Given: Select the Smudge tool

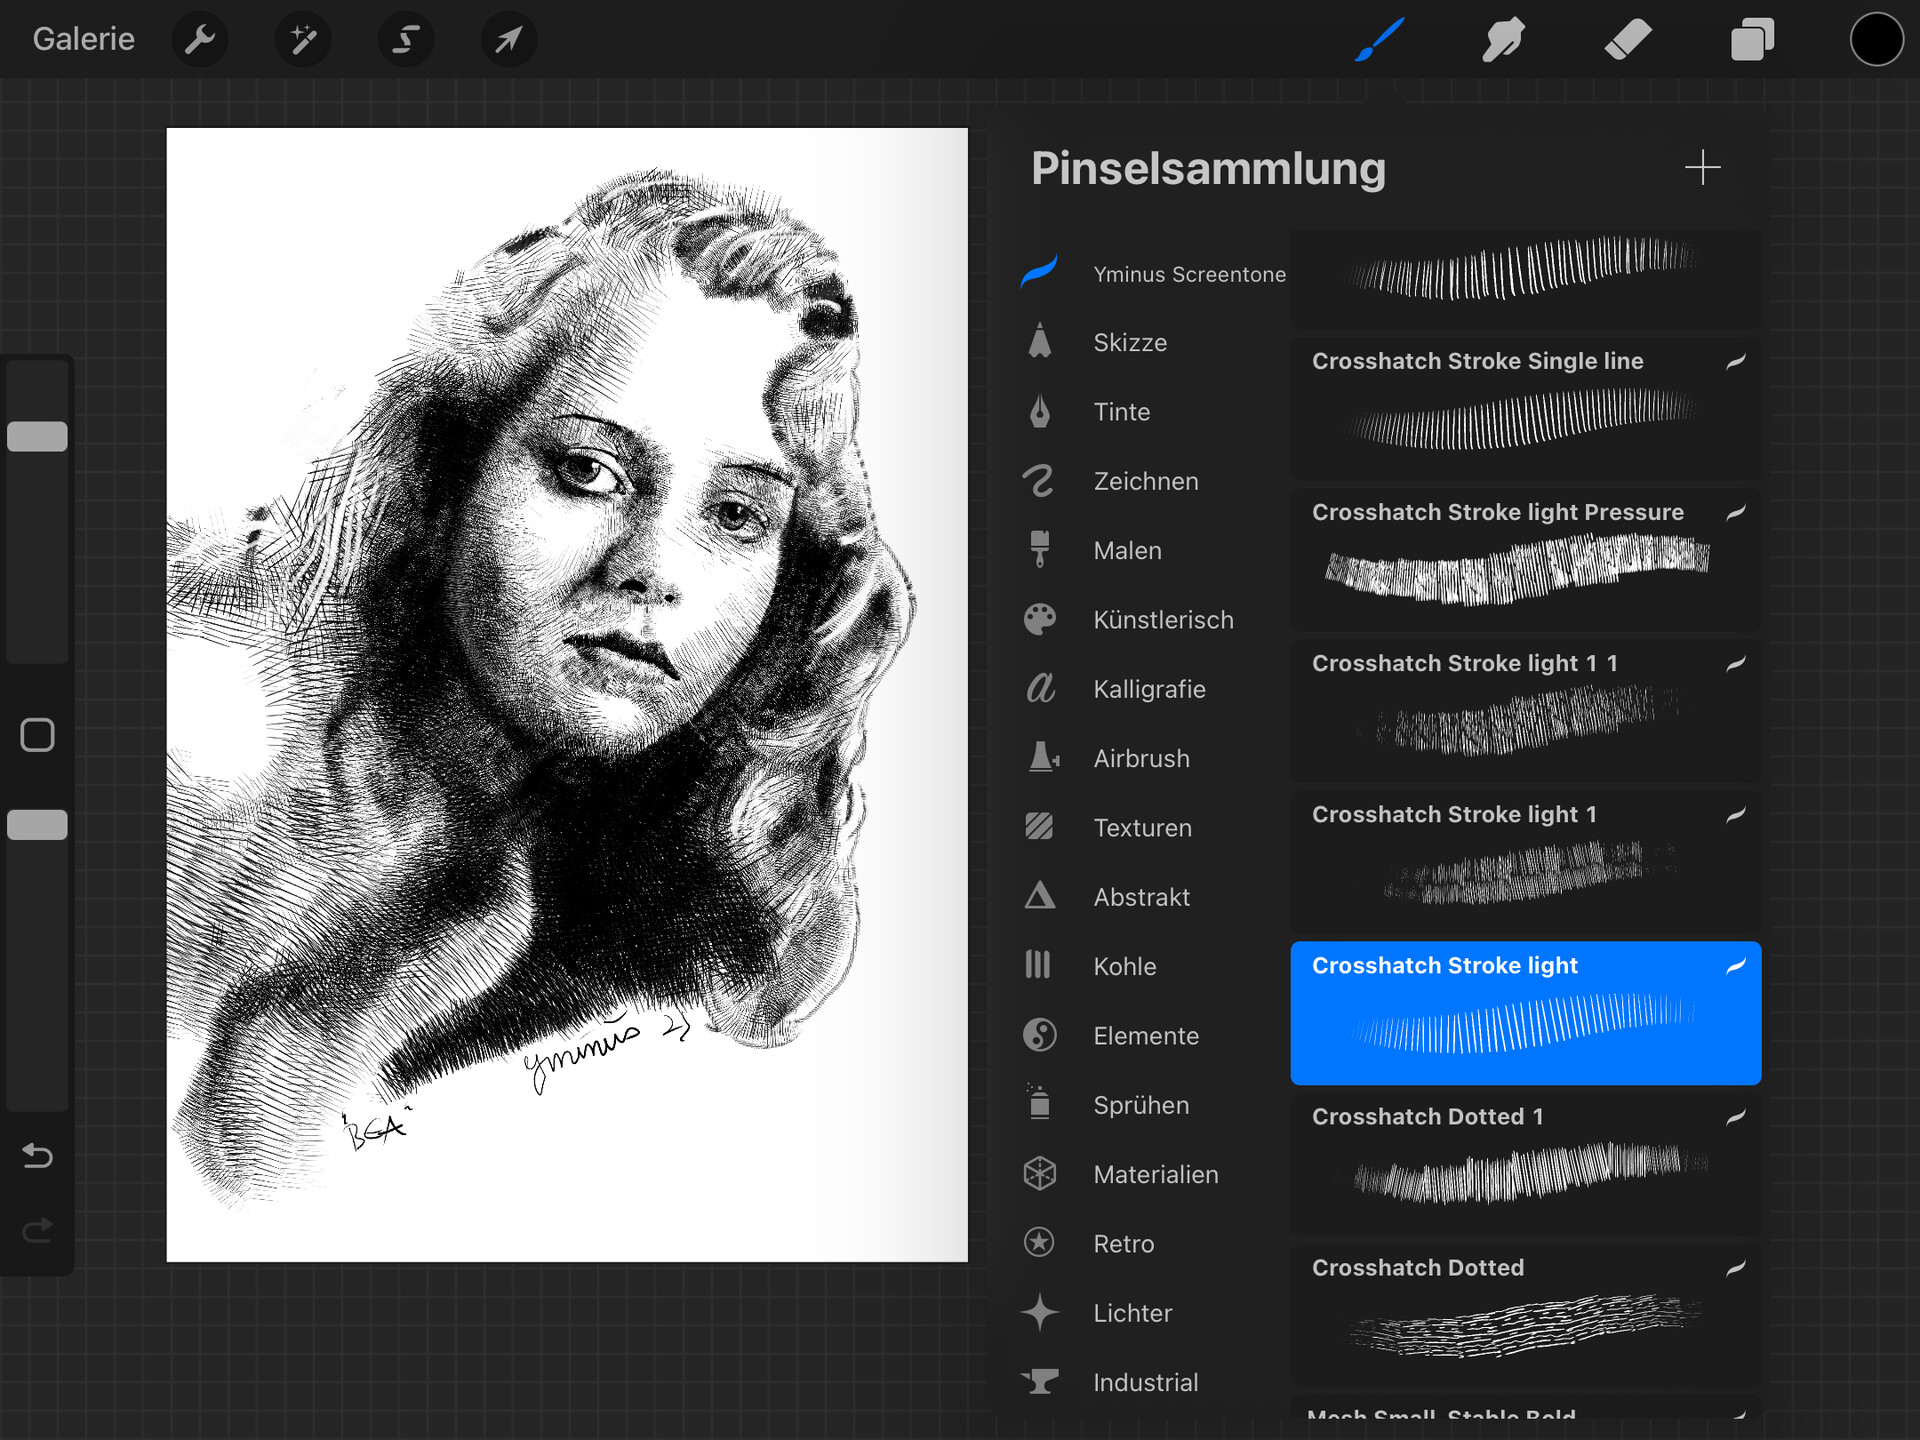Looking at the screenshot, I should [x=1503, y=40].
